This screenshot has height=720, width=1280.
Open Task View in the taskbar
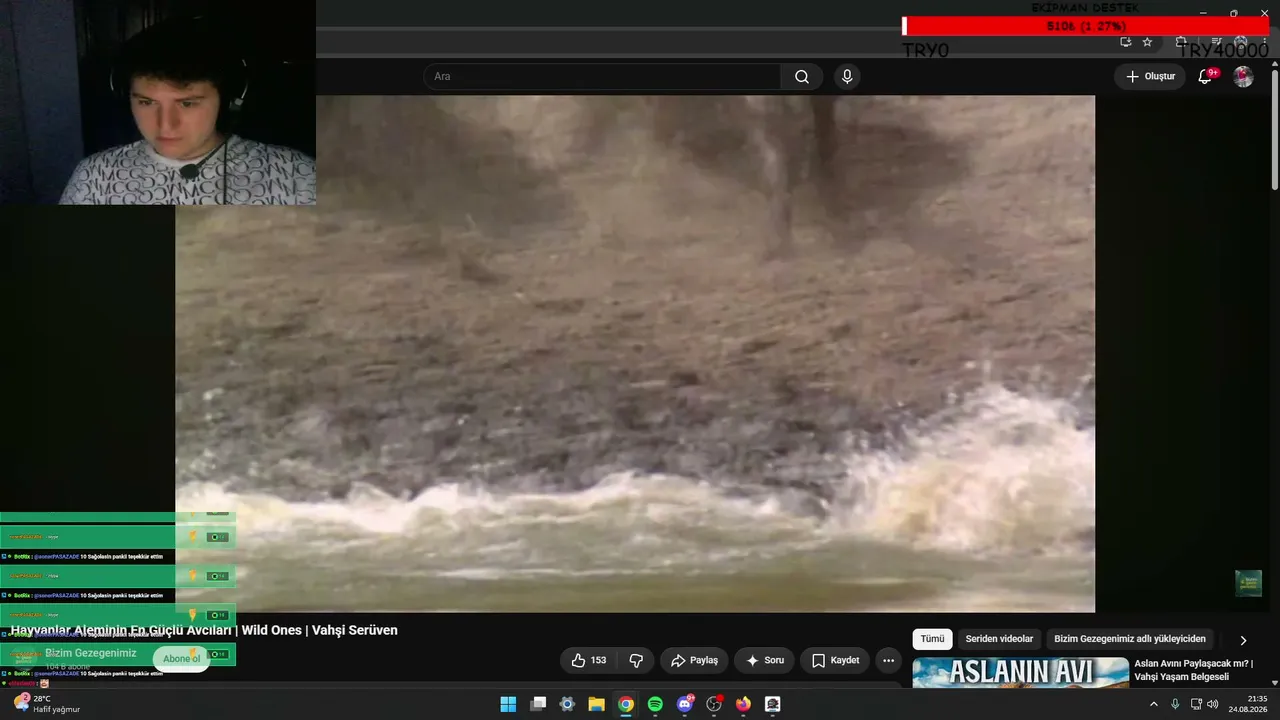tap(538, 704)
